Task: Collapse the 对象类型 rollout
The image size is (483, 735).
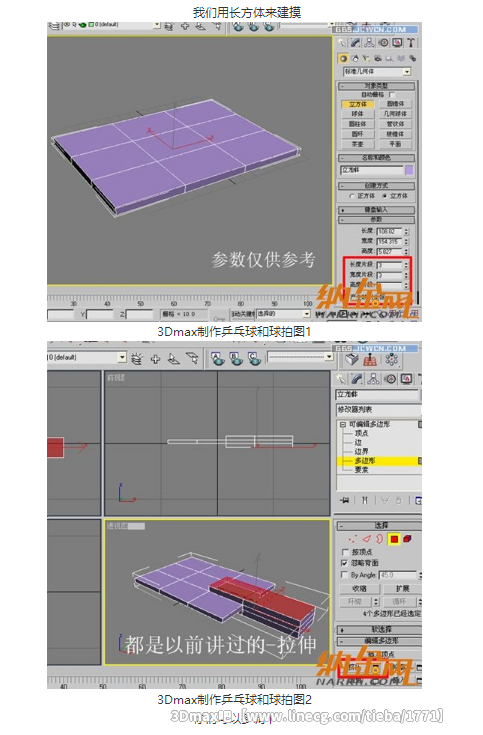Action: tap(377, 86)
